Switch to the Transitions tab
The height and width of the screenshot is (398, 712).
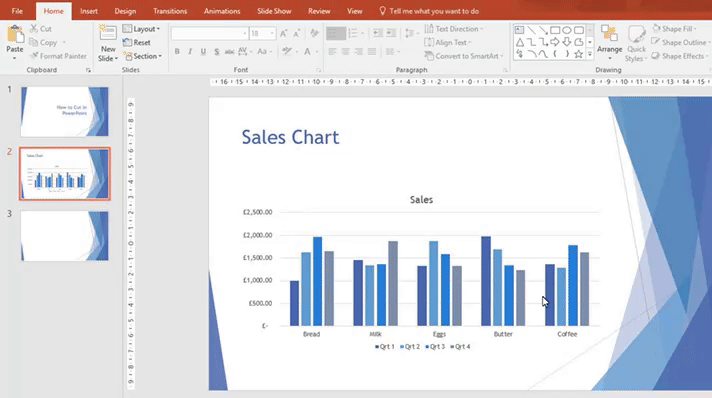click(170, 11)
